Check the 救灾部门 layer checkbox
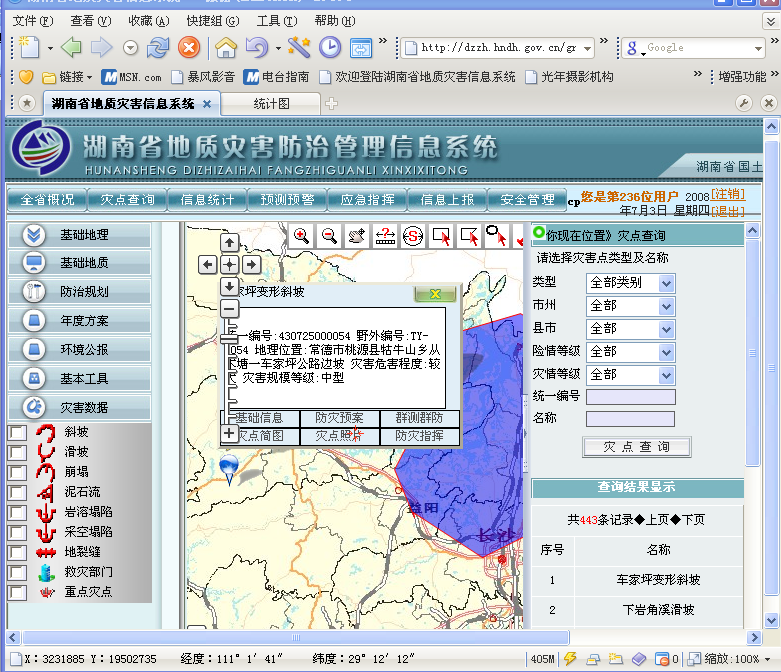Viewport: 781px width, 672px height. [x=17, y=572]
